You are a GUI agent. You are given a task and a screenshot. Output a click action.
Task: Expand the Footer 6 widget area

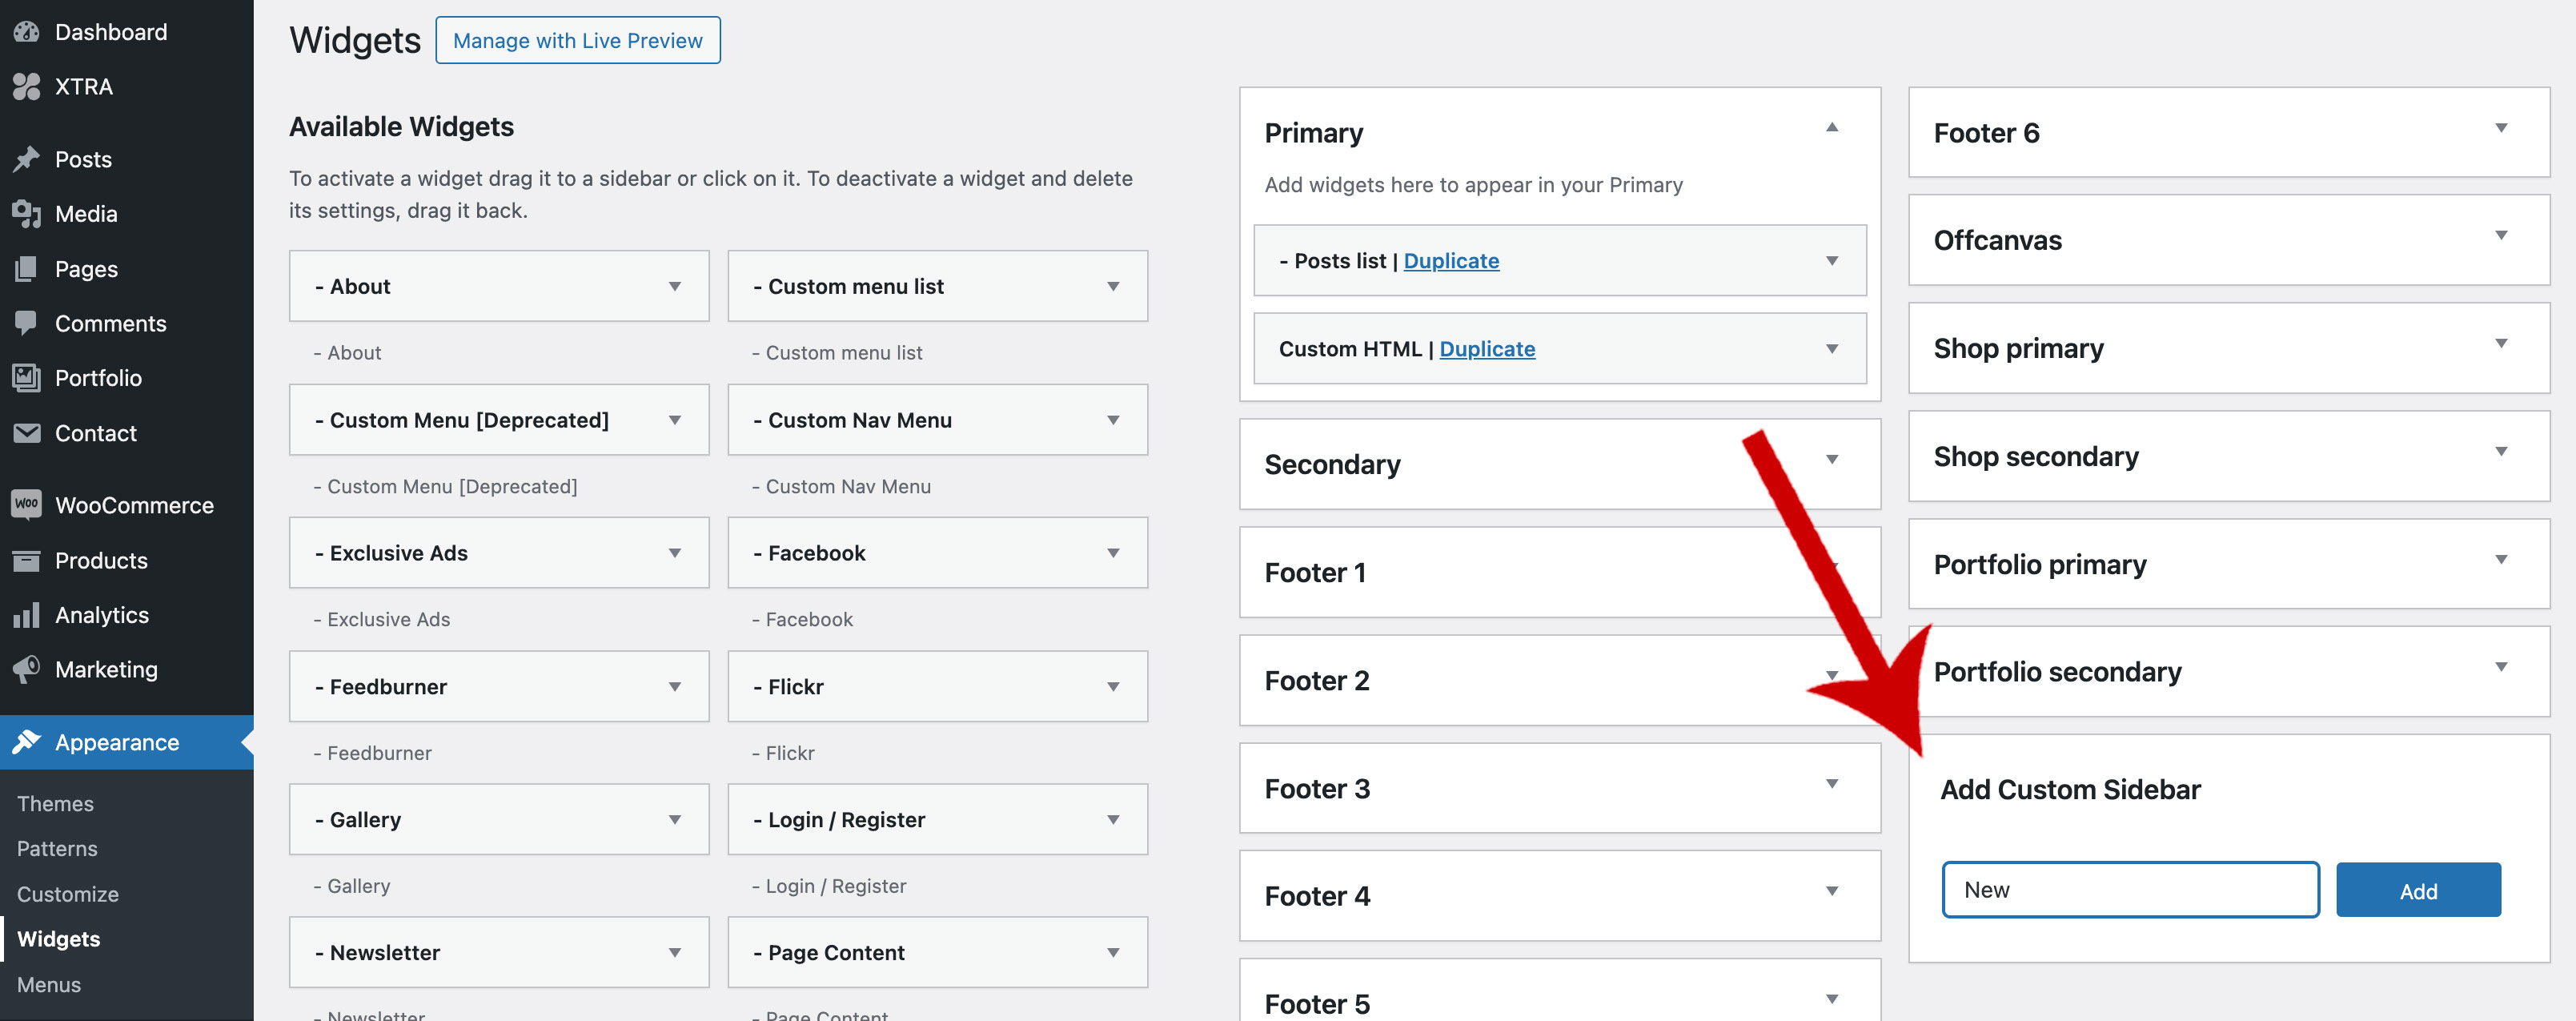point(2500,128)
